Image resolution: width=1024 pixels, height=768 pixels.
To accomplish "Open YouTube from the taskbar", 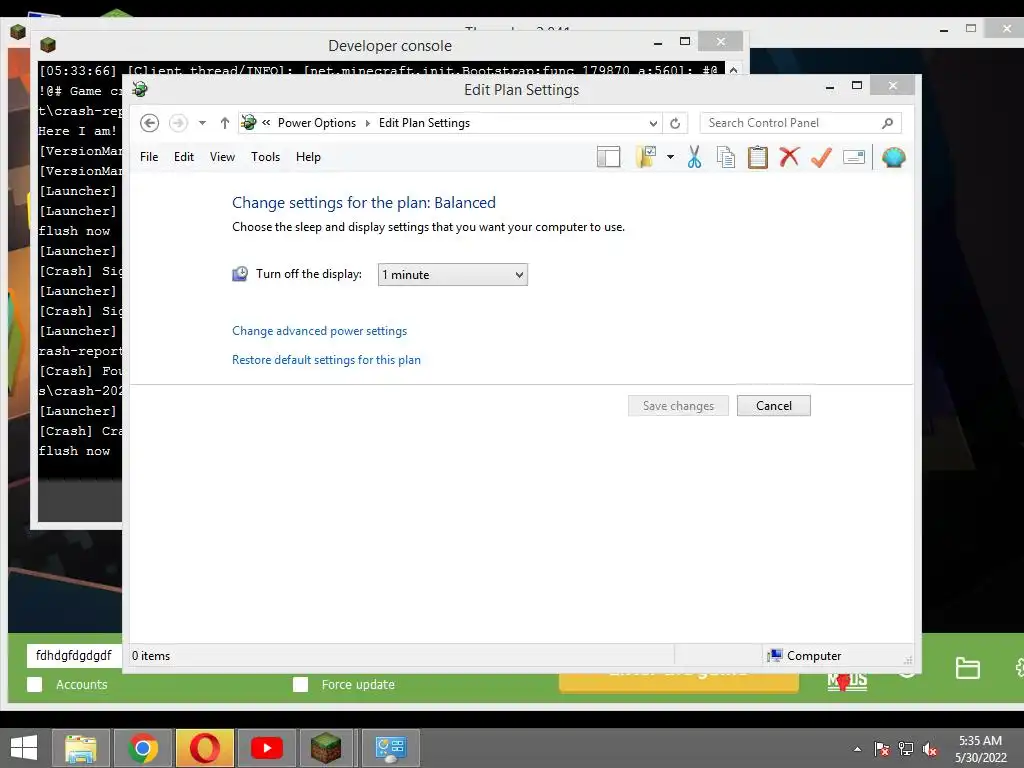I will point(266,748).
